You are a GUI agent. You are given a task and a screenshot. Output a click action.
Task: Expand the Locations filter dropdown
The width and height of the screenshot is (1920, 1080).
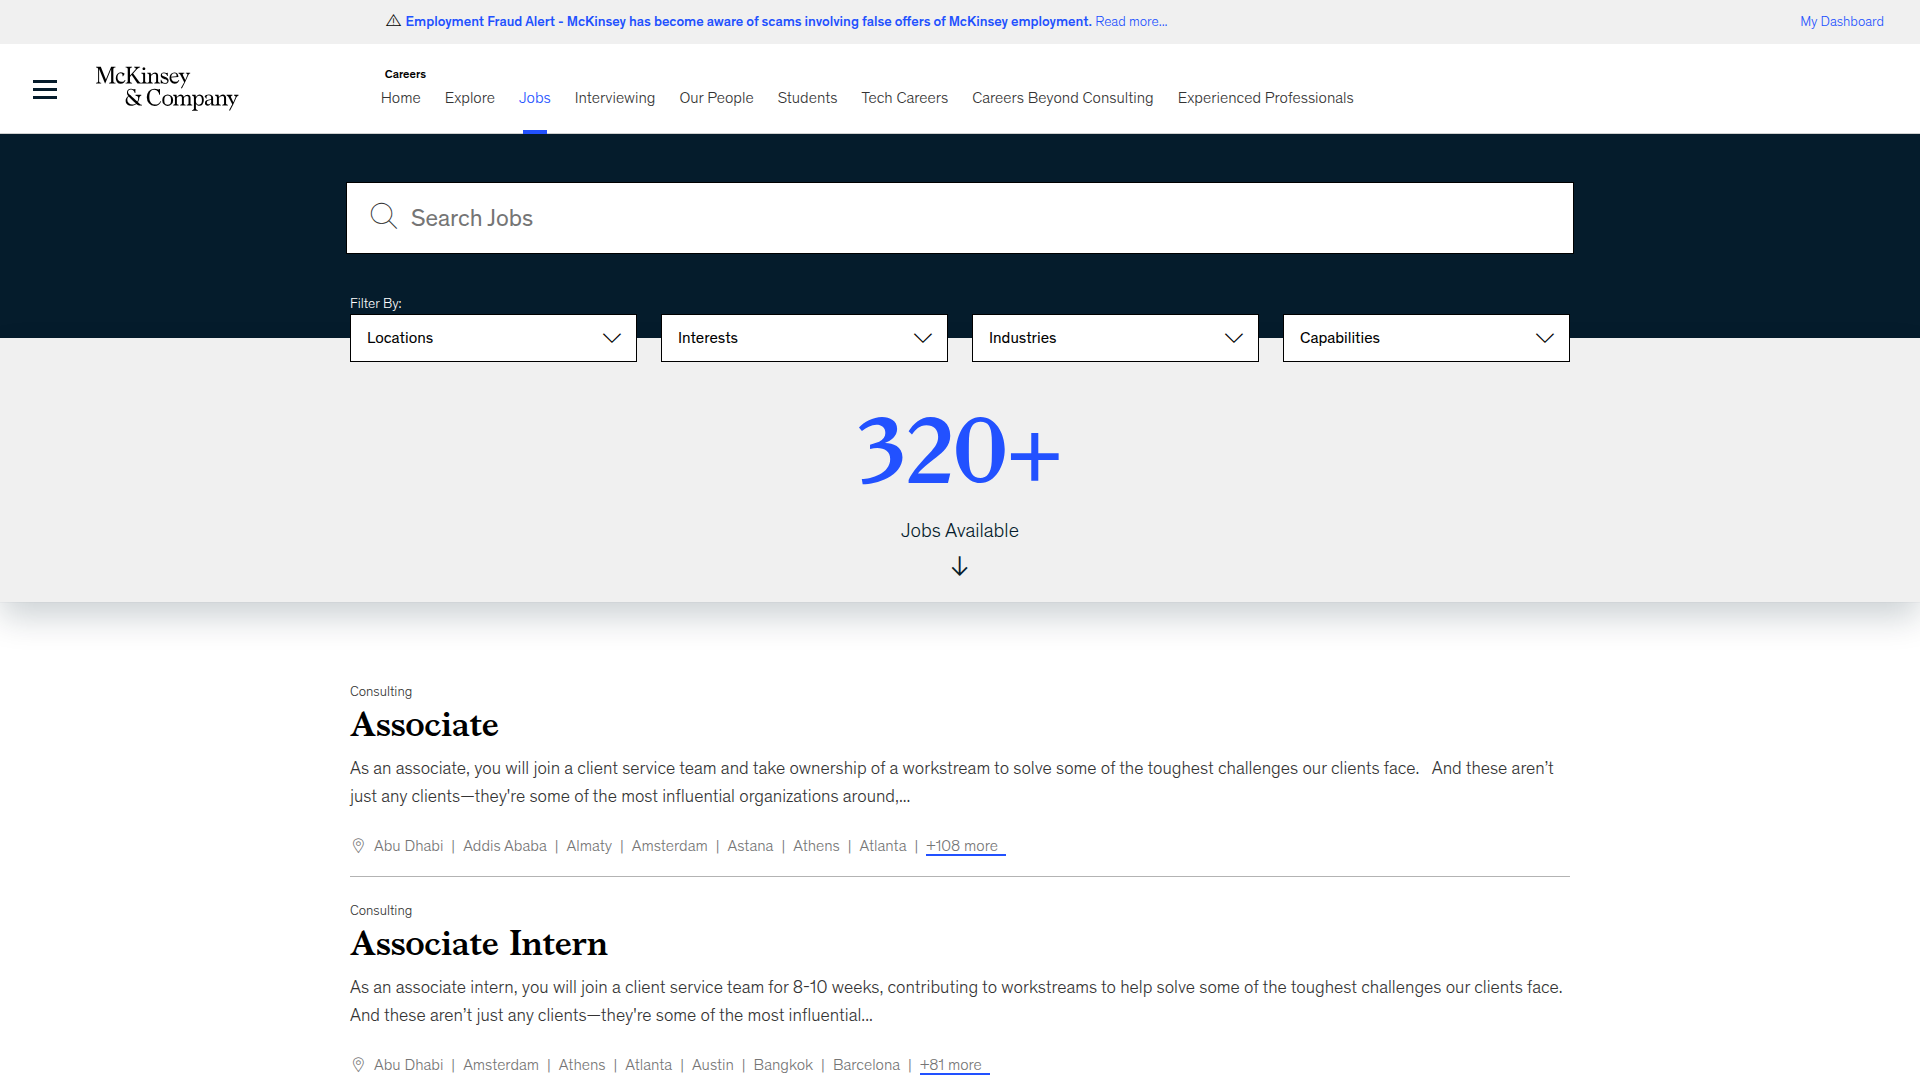pos(493,338)
